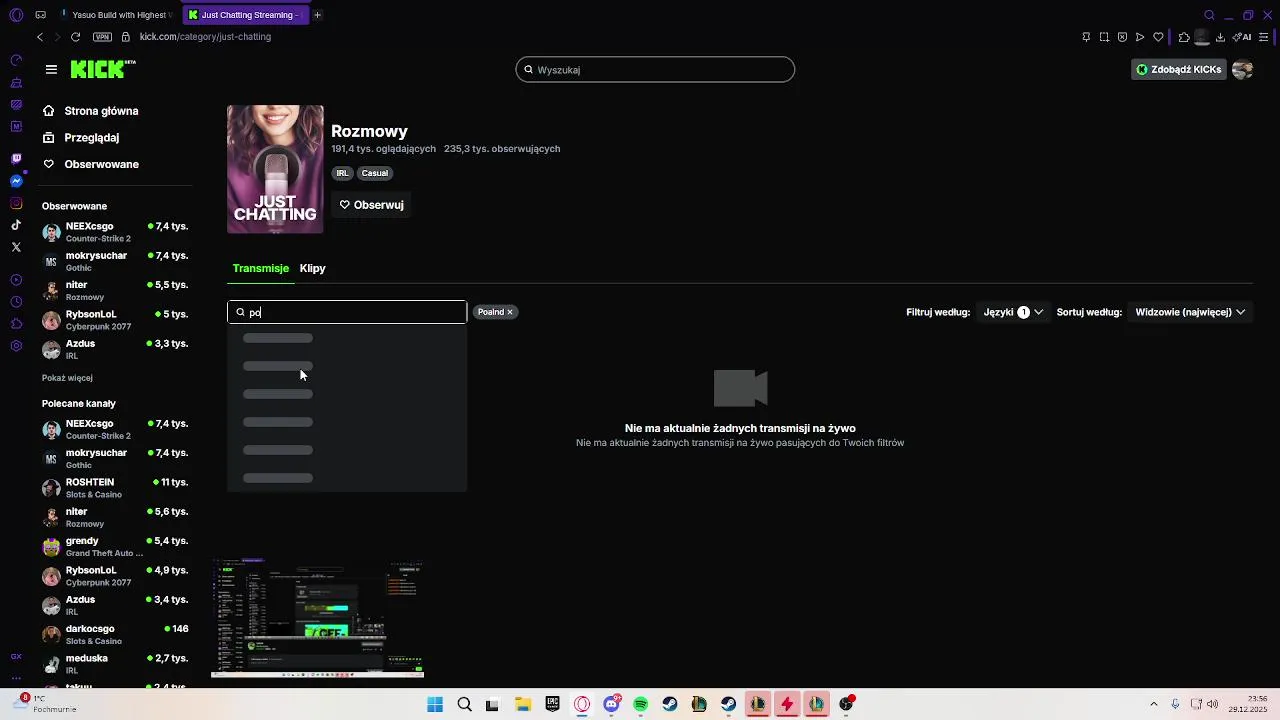Toggle the VPN badge in address bar
The height and width of the screenshot is (720, 1280).
[102, 37]
